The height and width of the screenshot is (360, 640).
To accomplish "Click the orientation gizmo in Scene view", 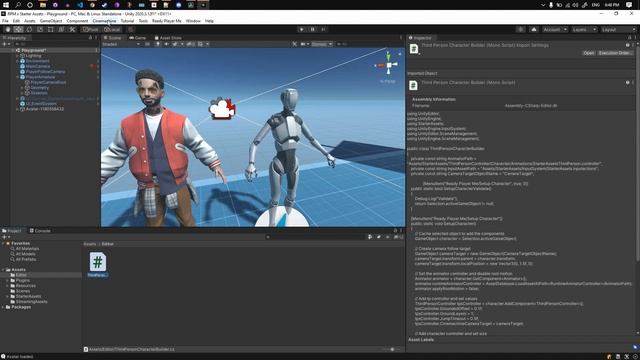I will pyautogui.click(x=388, y=65).
